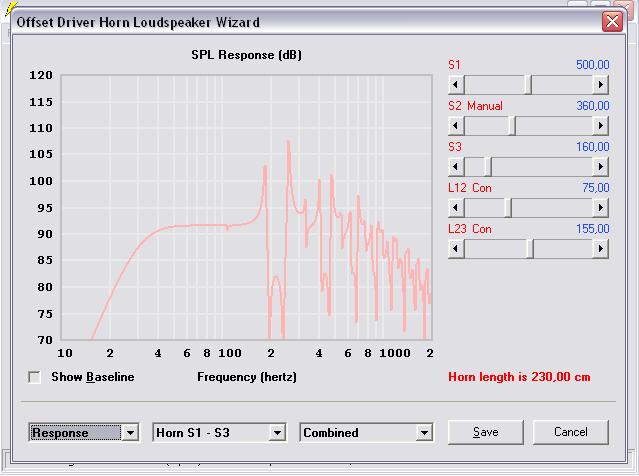Click the L23 value 155,00
The width and height of the screenshot is (639, 476).
coord(593,229)
